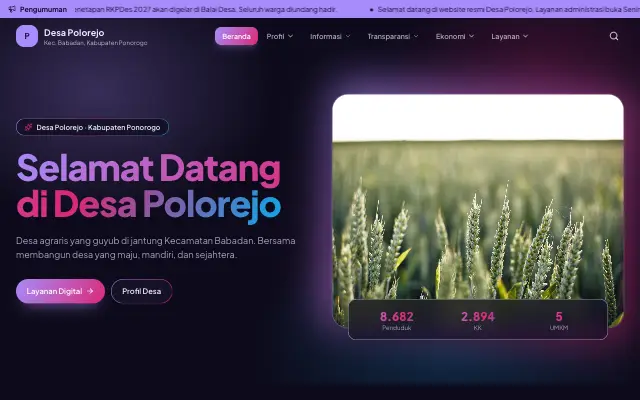Expand the chevron next to Layanan
Image resolution: width=640 pixels, height=400 pixels.
point(525,36)
